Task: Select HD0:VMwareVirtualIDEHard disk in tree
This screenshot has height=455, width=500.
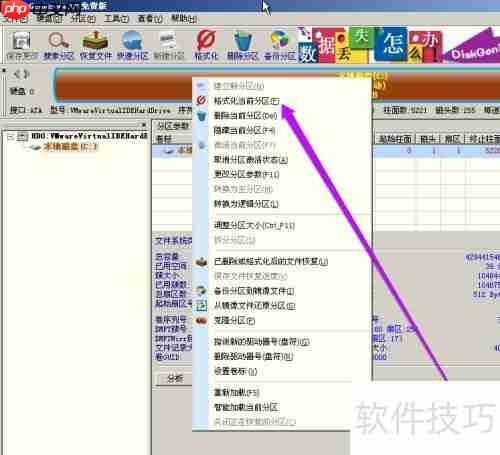Action: tap(89, 136)
